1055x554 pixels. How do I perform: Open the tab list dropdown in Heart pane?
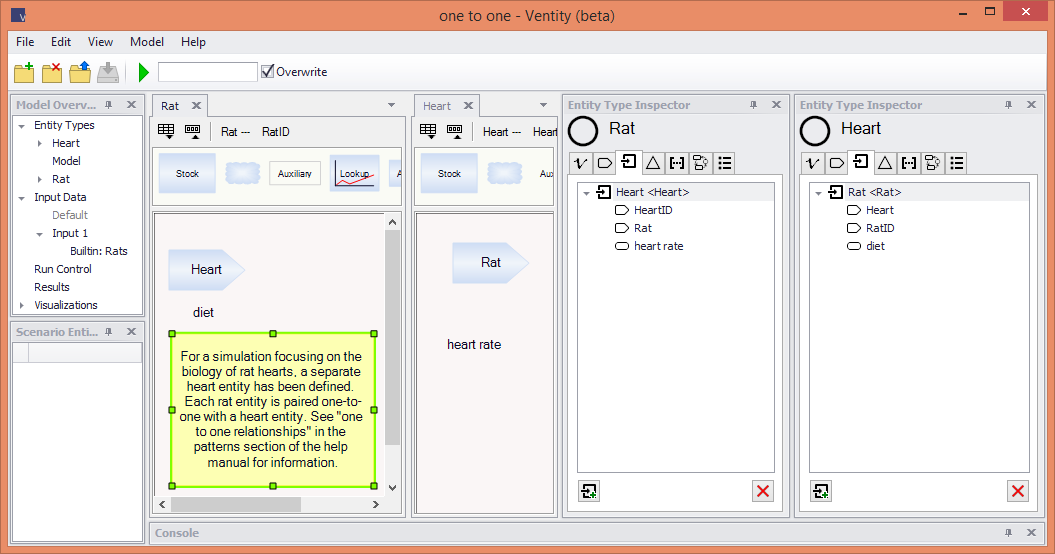(x=543, y=105)
